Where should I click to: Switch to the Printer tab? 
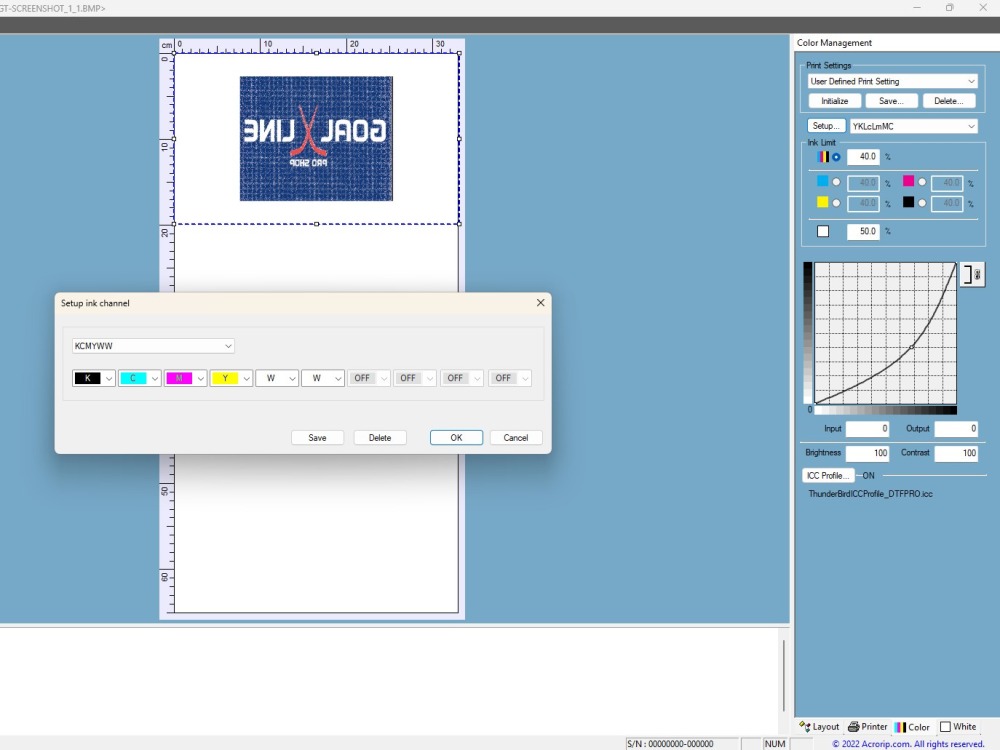pos(867,726)
